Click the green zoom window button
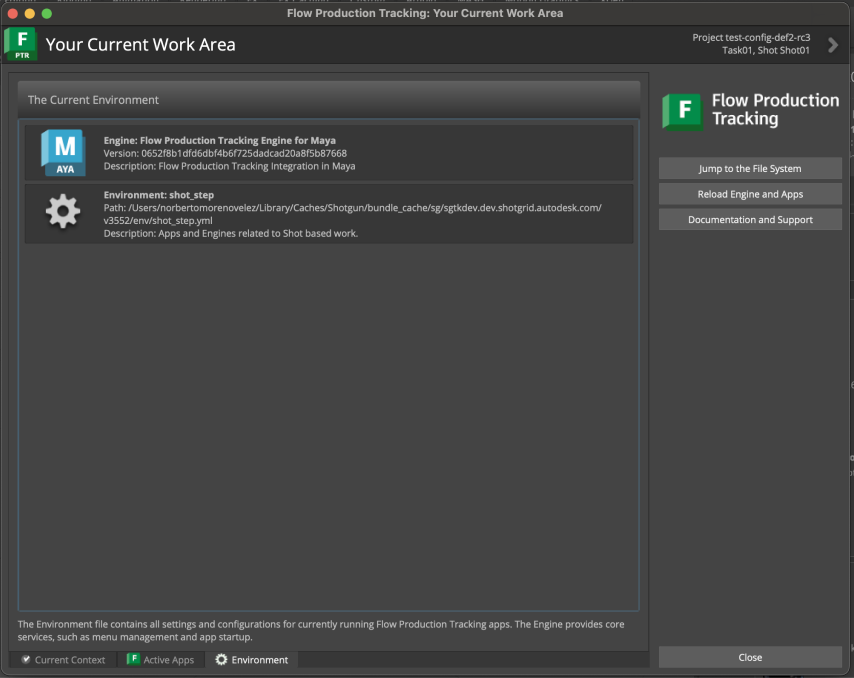Viewport: 854px width, 678px height. click(47, 13)
